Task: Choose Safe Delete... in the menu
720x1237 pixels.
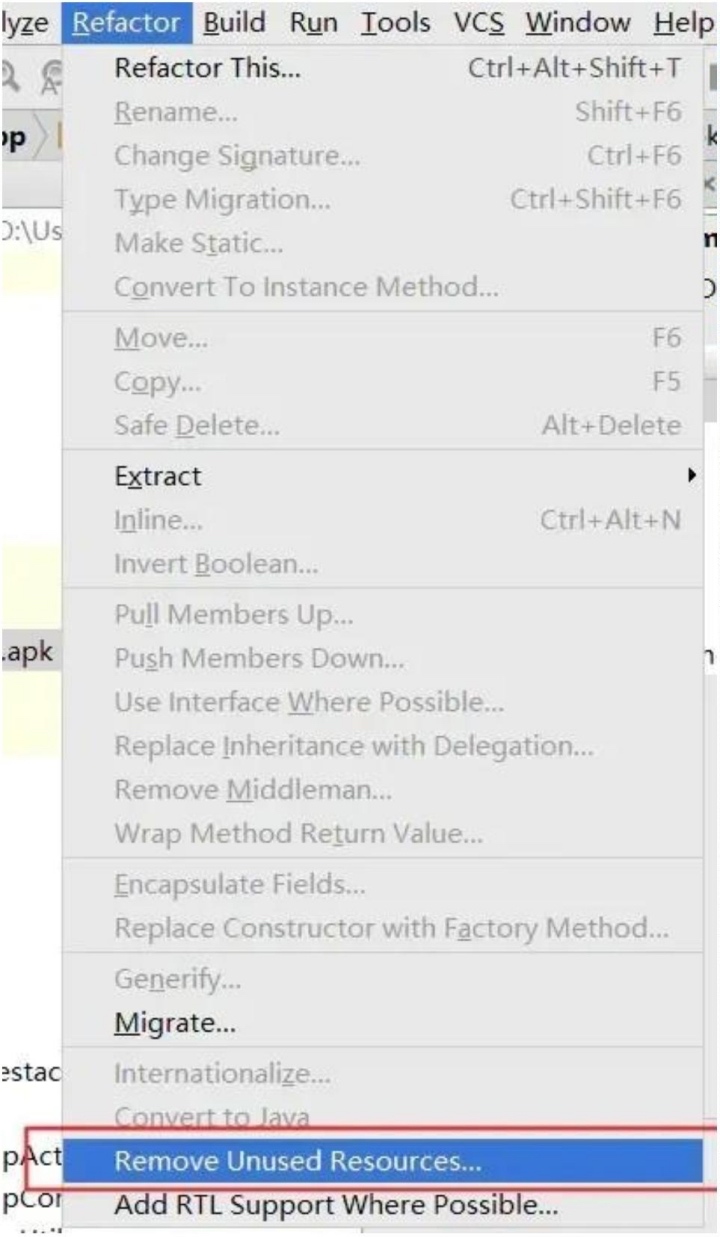Action: tap(197, 426)
